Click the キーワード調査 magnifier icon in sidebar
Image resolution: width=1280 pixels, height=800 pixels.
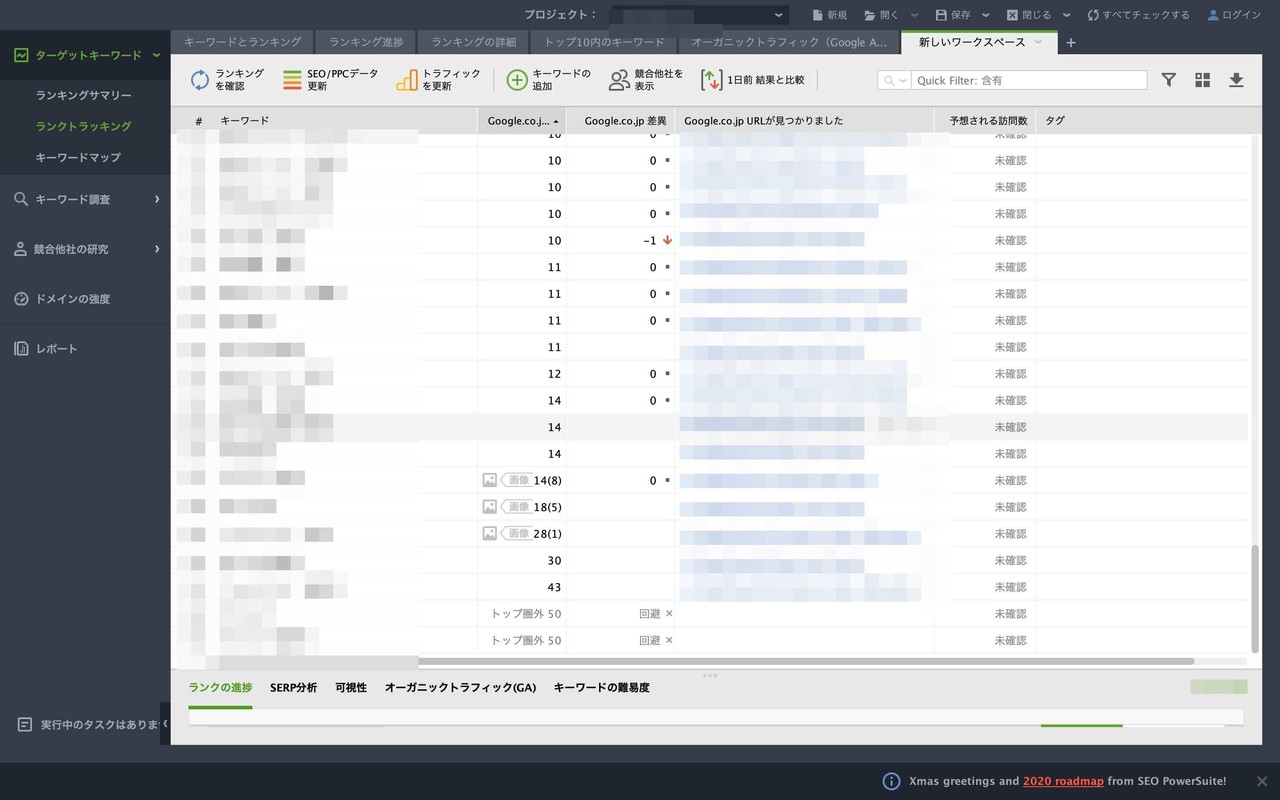20,199
